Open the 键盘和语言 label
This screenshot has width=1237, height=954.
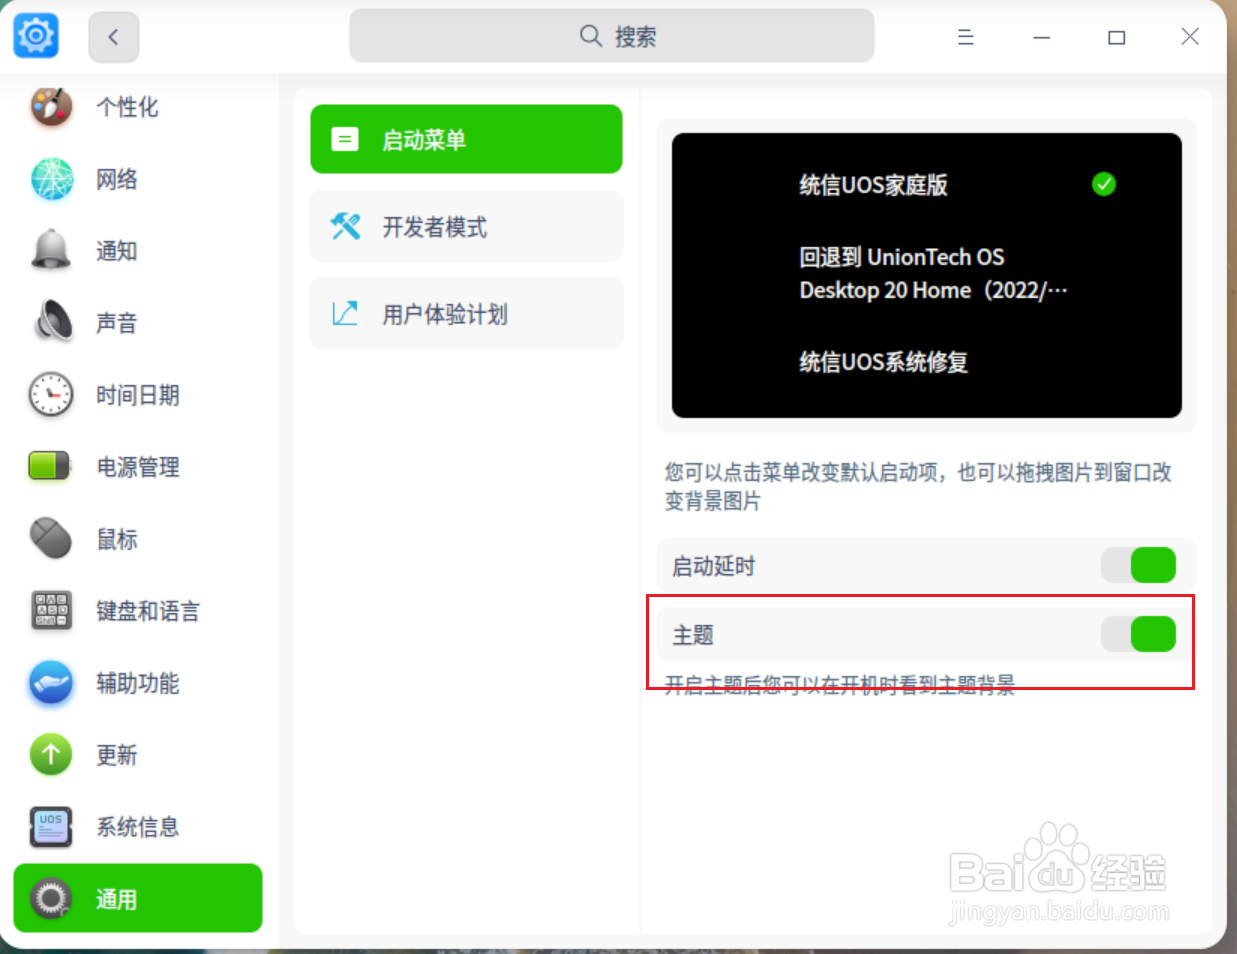(x=148, y=611)
